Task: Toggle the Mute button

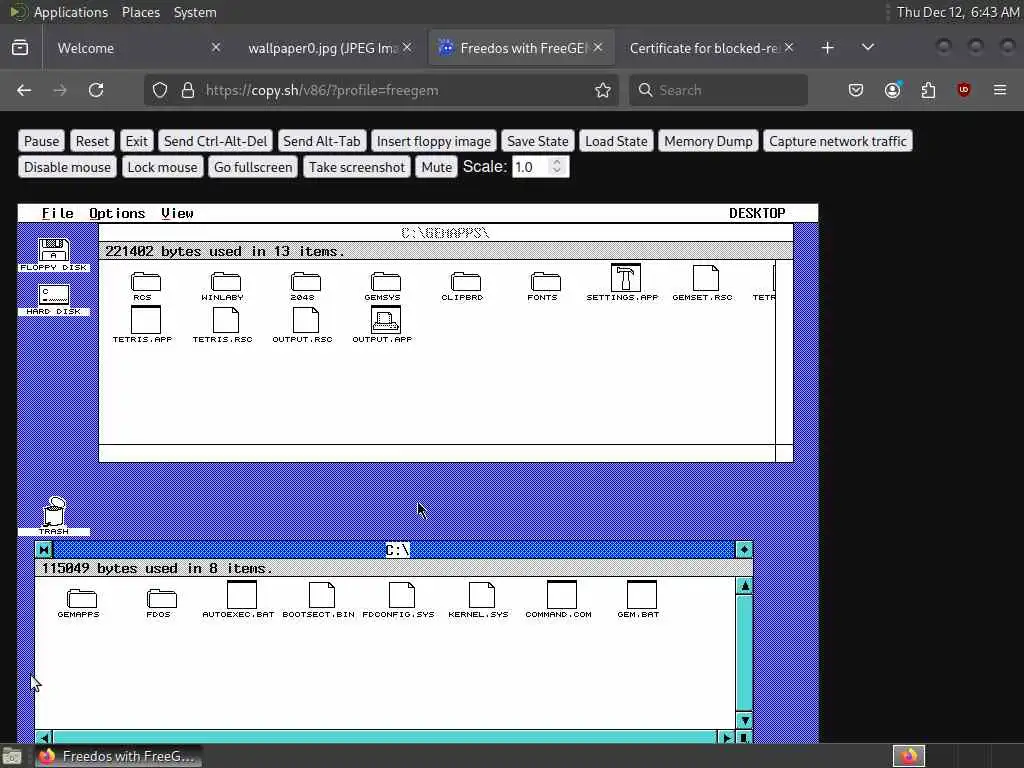Action: pyautogui.click(x=436, y=167)
